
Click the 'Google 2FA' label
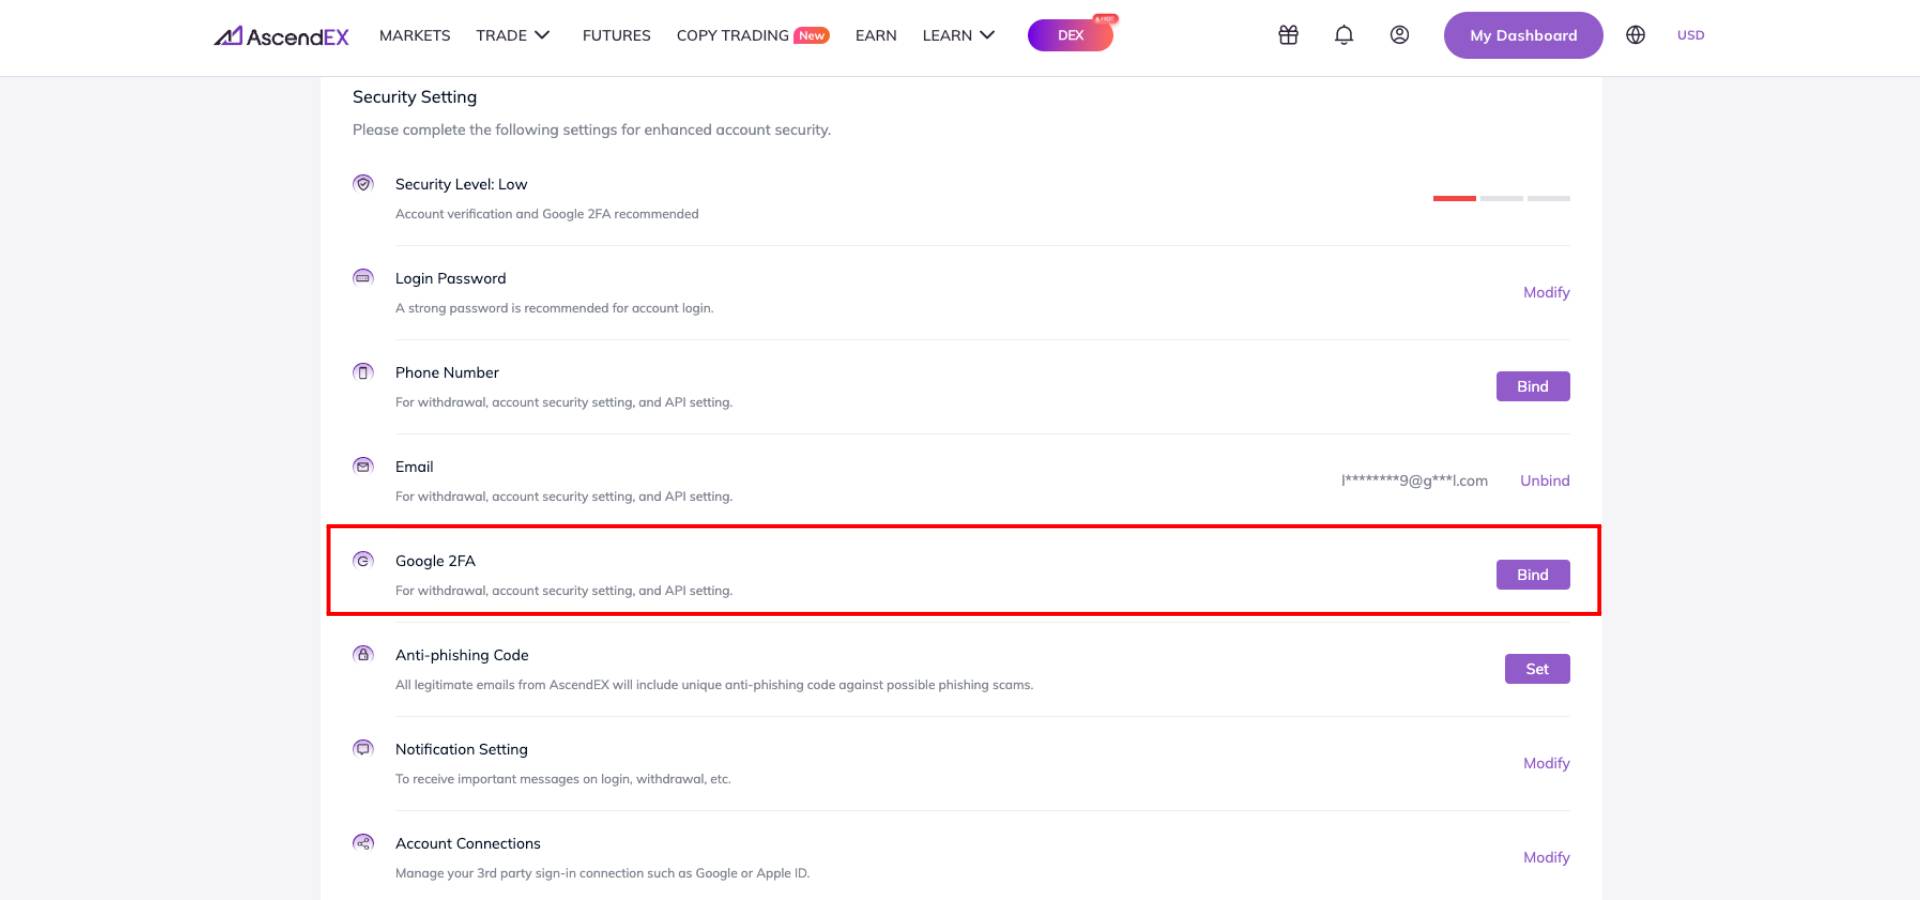tap(435, 561)
